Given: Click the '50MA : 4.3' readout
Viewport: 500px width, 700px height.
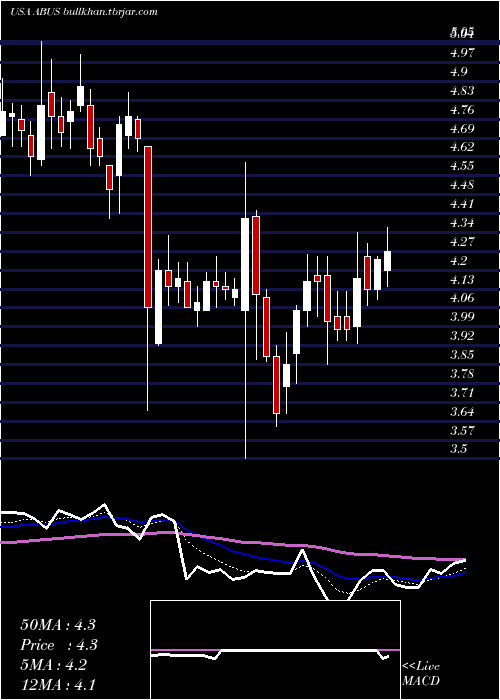Looking at the screenshot, I should [x=58, y=625].
